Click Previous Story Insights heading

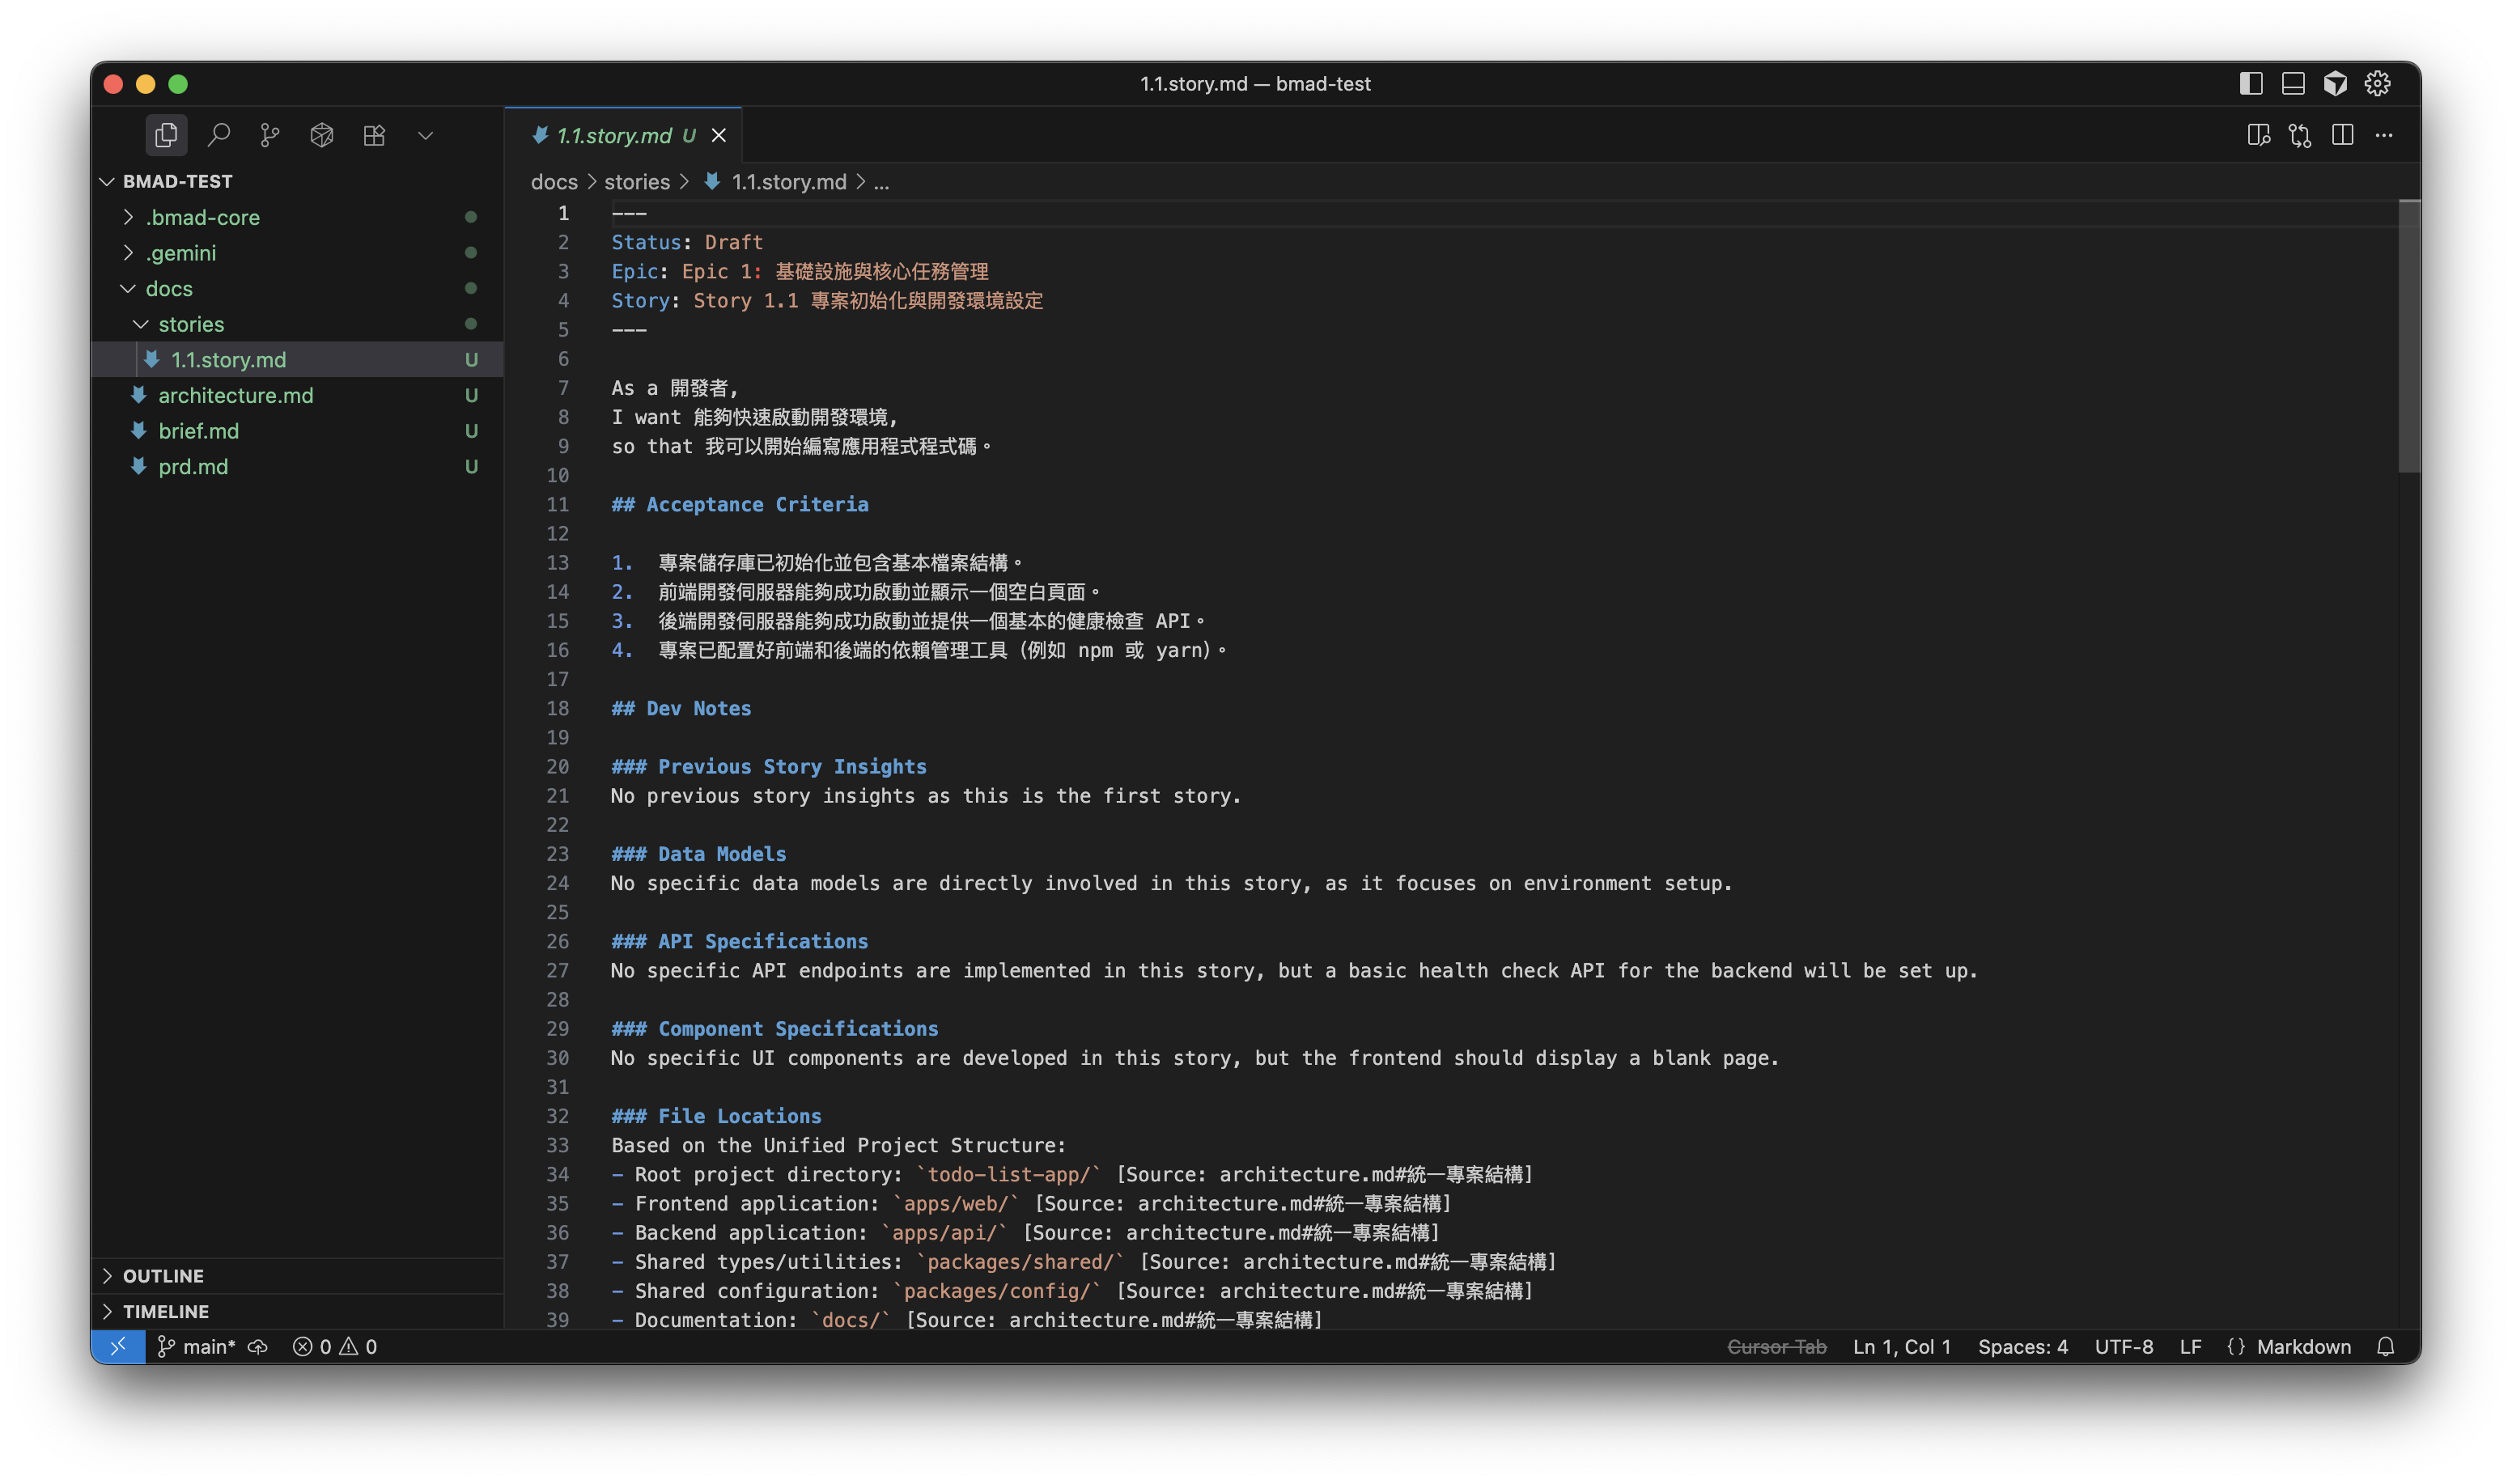[769, 766]
